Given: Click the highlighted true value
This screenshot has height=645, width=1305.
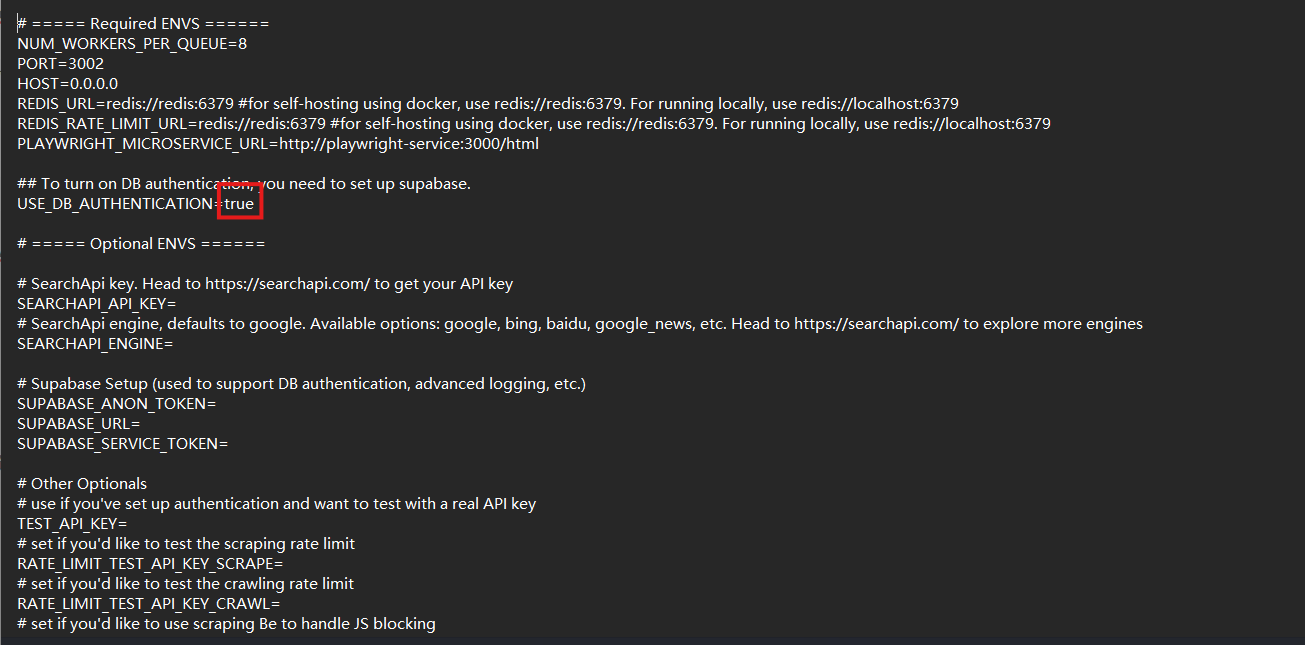Looking at the screenshot, I should tap(239, 204).
